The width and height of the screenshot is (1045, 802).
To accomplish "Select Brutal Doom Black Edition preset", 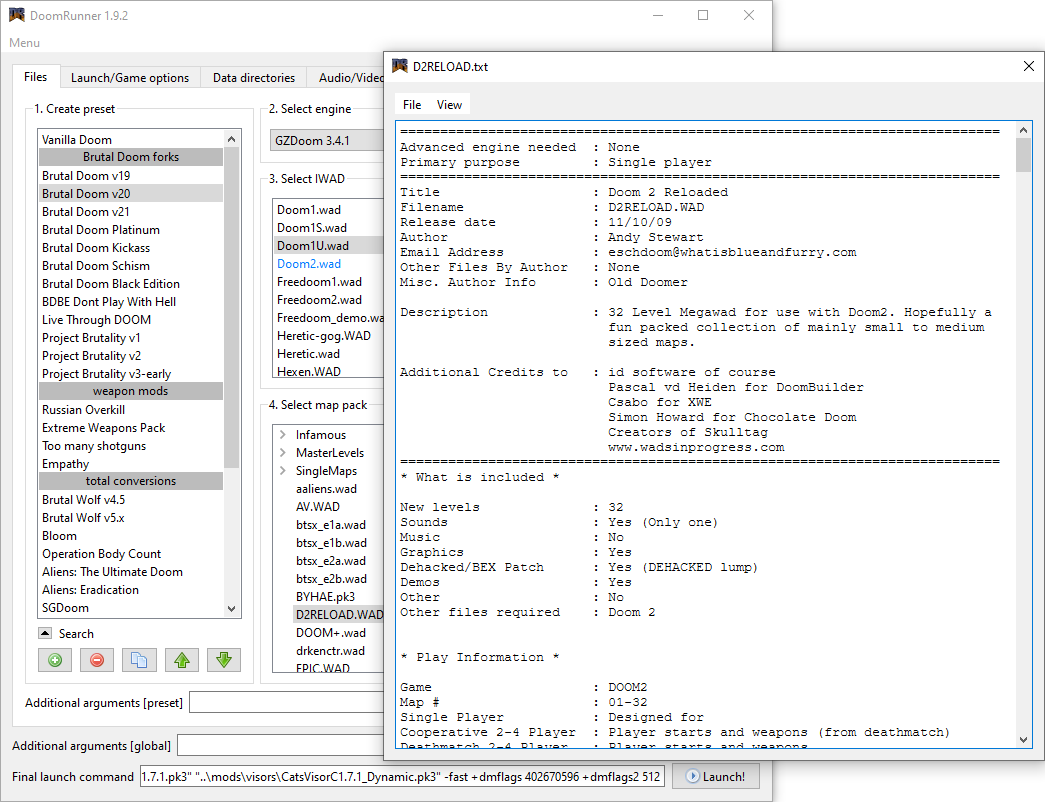I will (131, 283).
